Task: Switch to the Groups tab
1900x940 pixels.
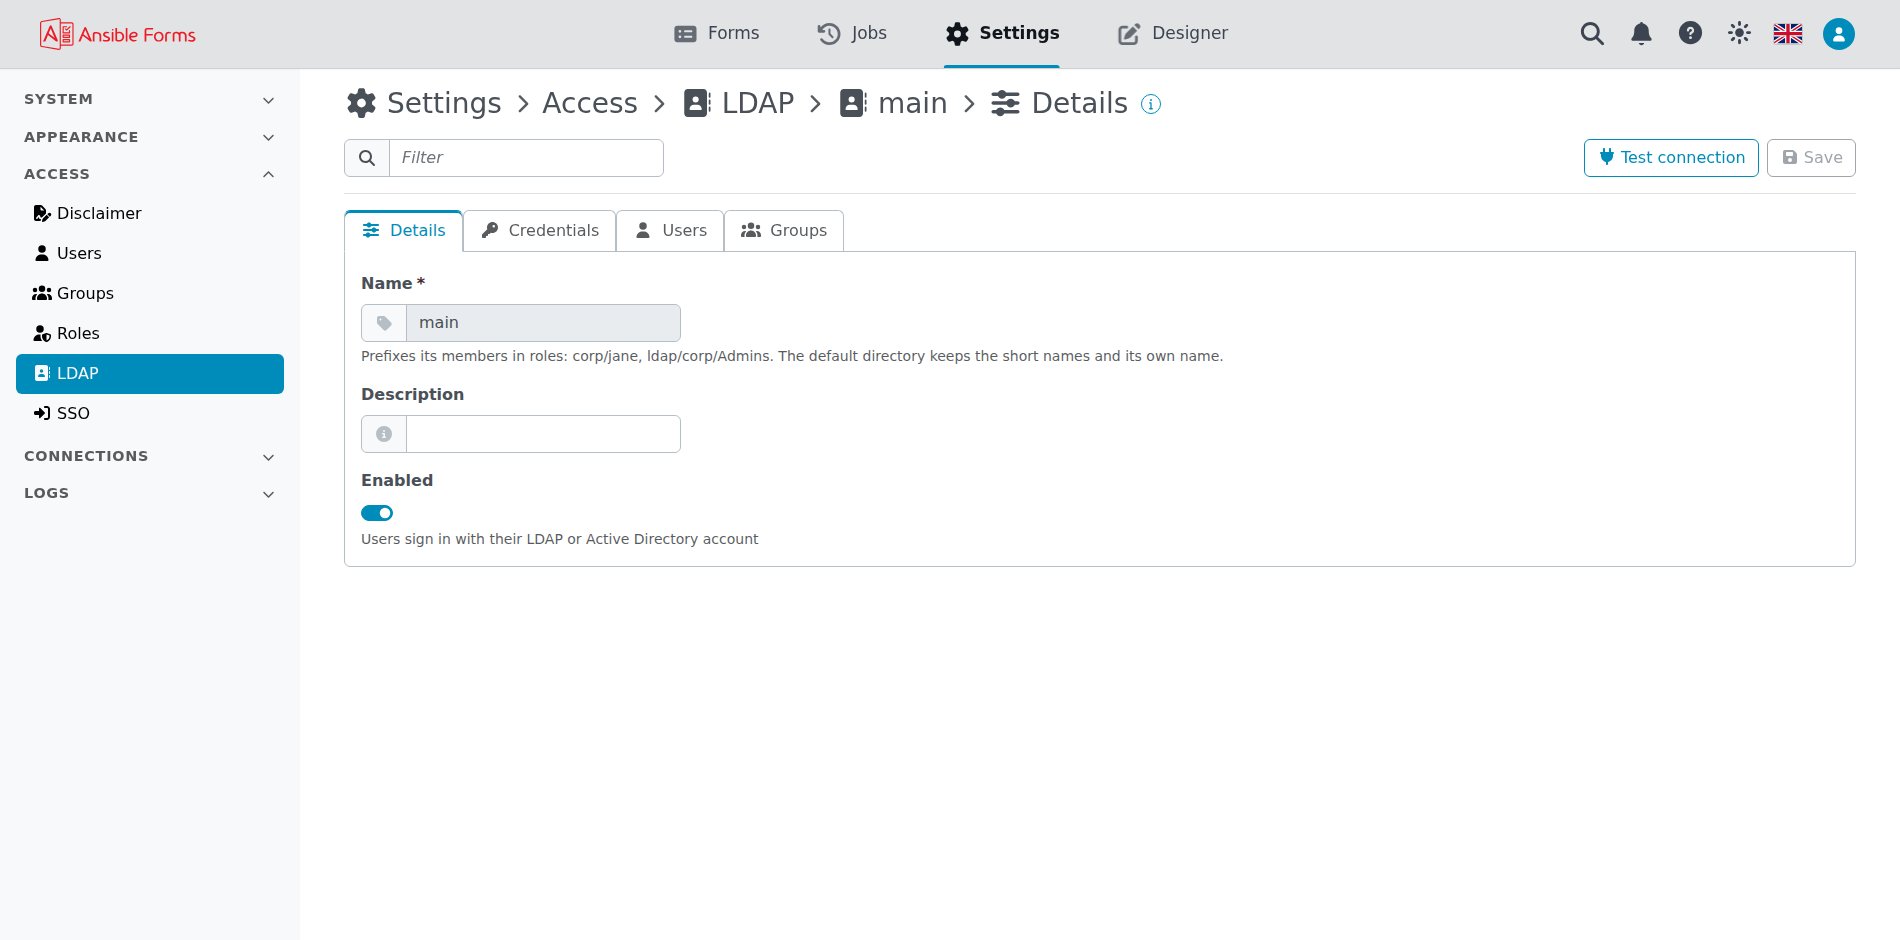Action: tap(784, 231)
